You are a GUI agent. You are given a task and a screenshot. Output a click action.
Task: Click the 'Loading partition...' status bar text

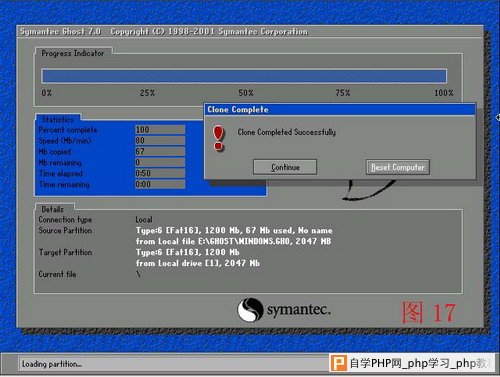point(52,364)
